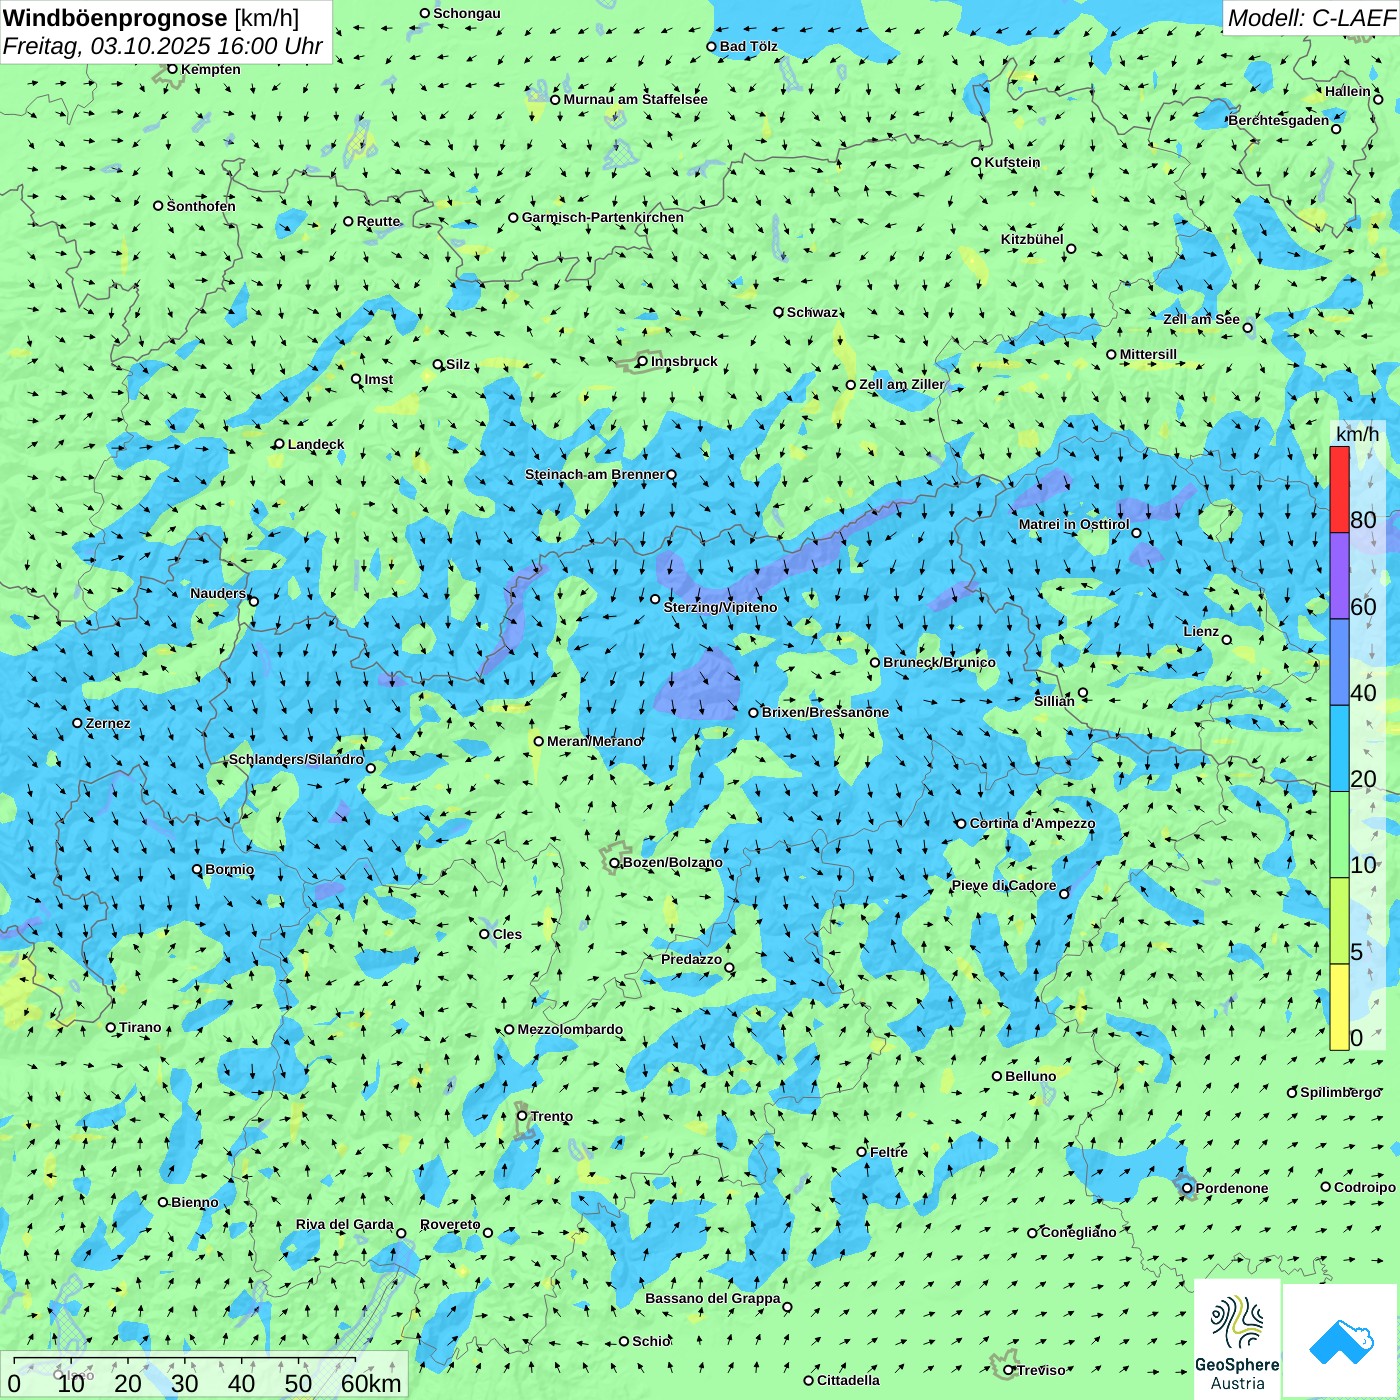
Task: Click the Cles label
Action: pyautogui.click(x=507, y=934)
